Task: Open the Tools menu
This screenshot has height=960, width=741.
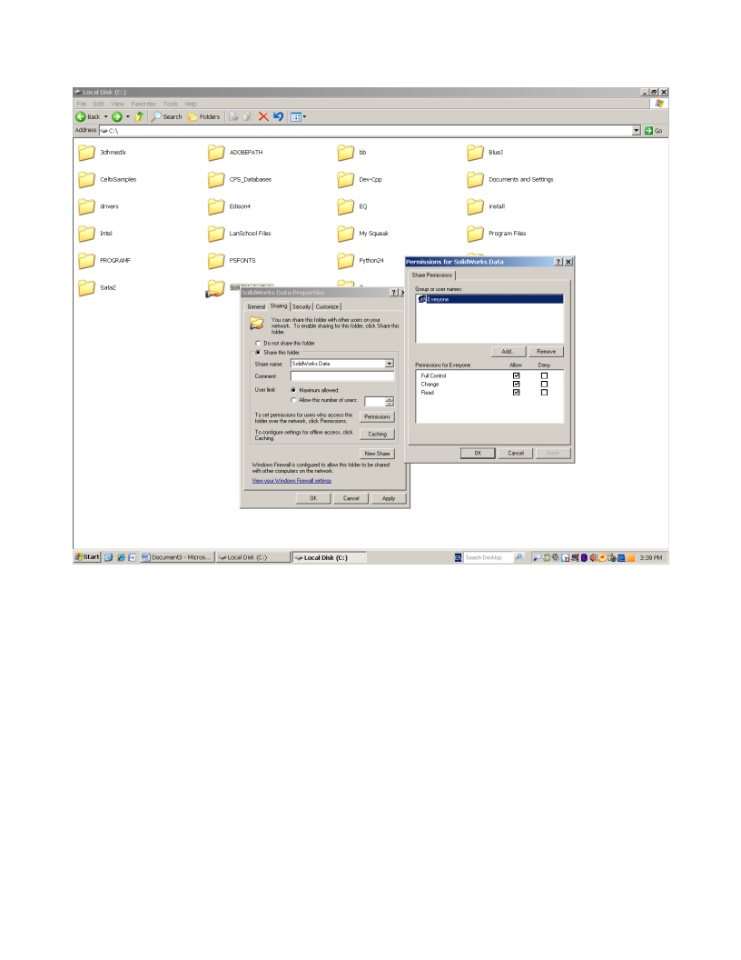Action: [170, 104]
